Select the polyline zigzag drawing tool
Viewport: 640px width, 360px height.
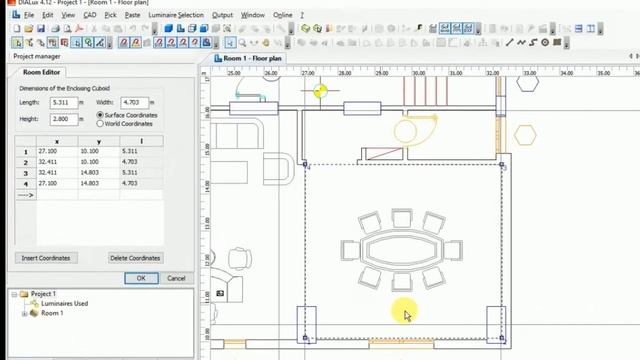click(521, 42)
